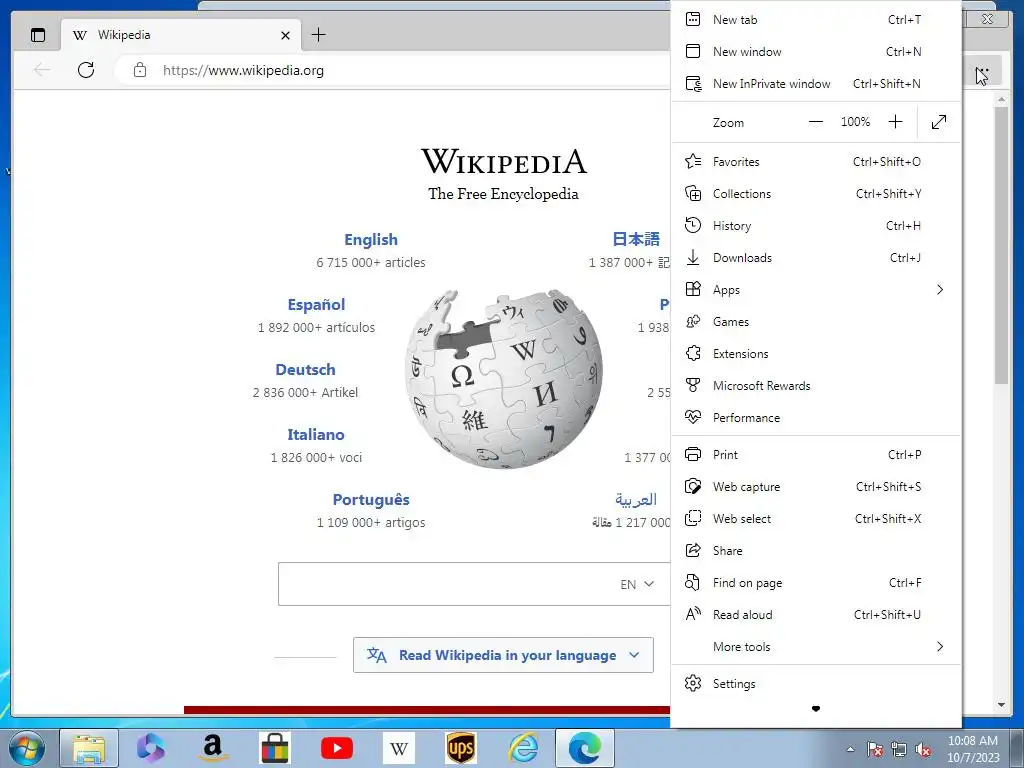Refresh the page
The height and width of the screenshot is (768, 1024).
(86, 70)
